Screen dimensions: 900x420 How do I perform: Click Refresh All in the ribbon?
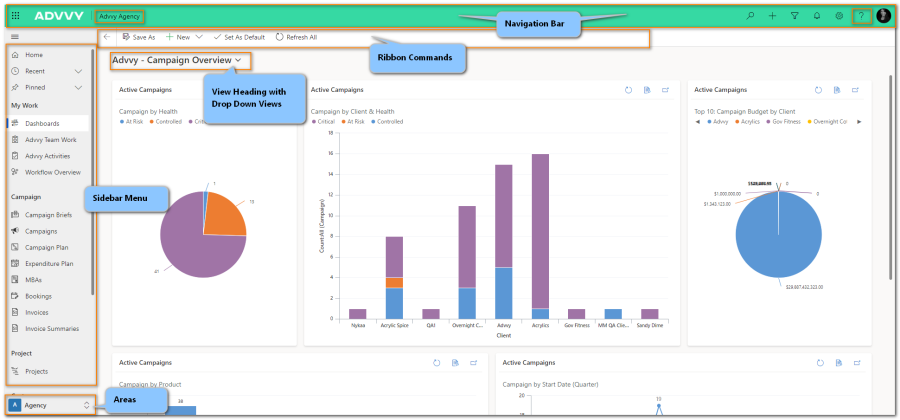coord(296,37)
